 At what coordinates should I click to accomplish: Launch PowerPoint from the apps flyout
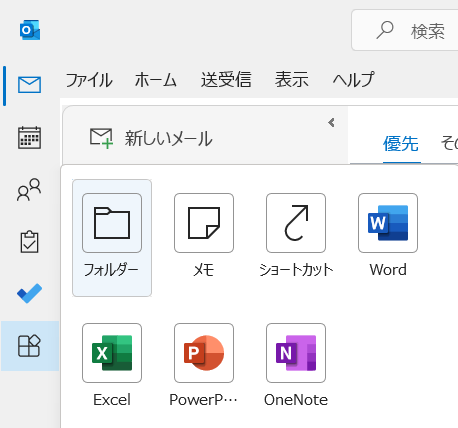tap(204, 353)
